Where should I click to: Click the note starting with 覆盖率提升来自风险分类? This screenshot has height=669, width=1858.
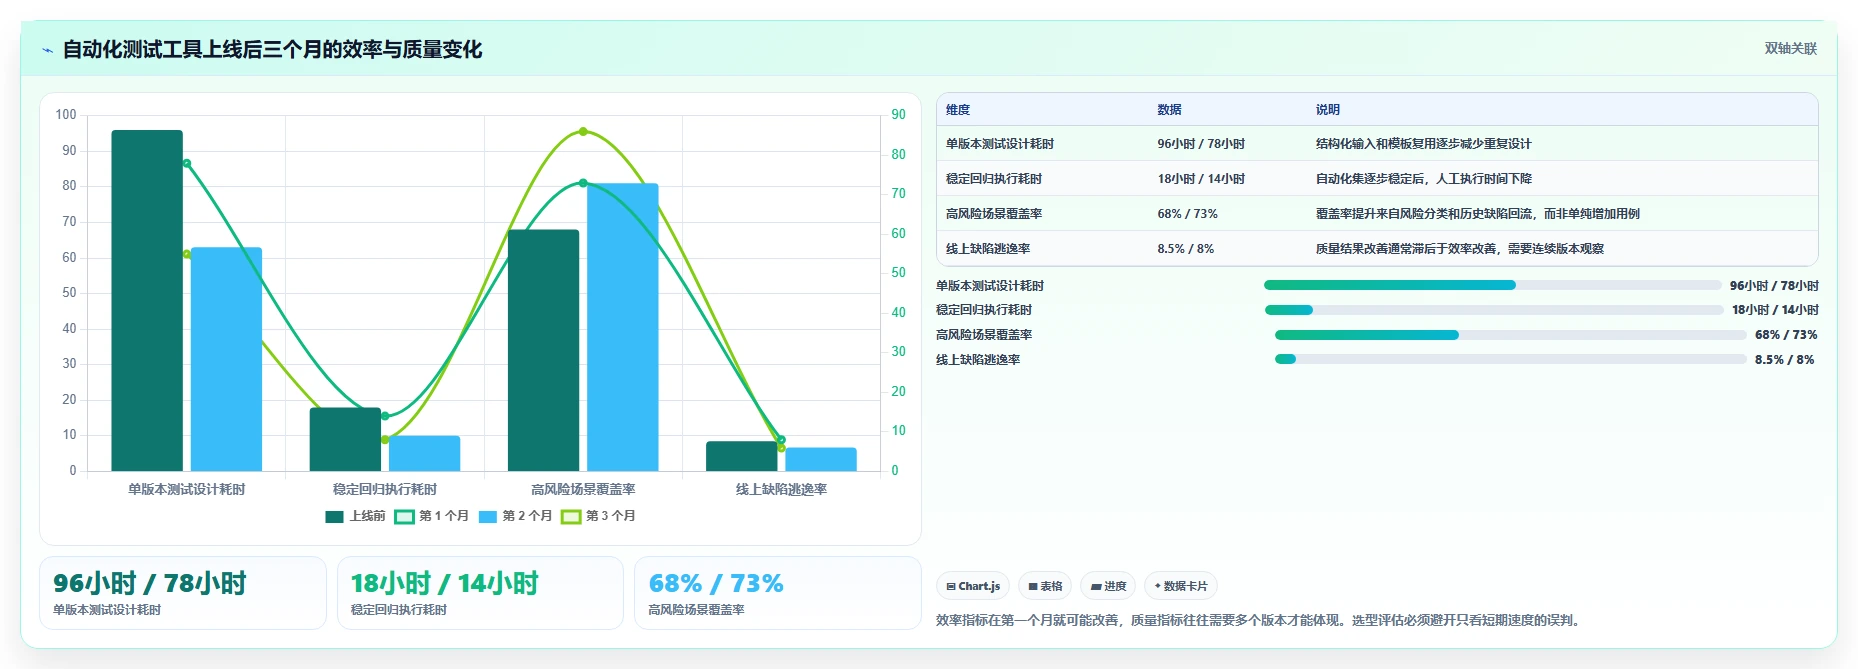click(x=1477, y=214)
